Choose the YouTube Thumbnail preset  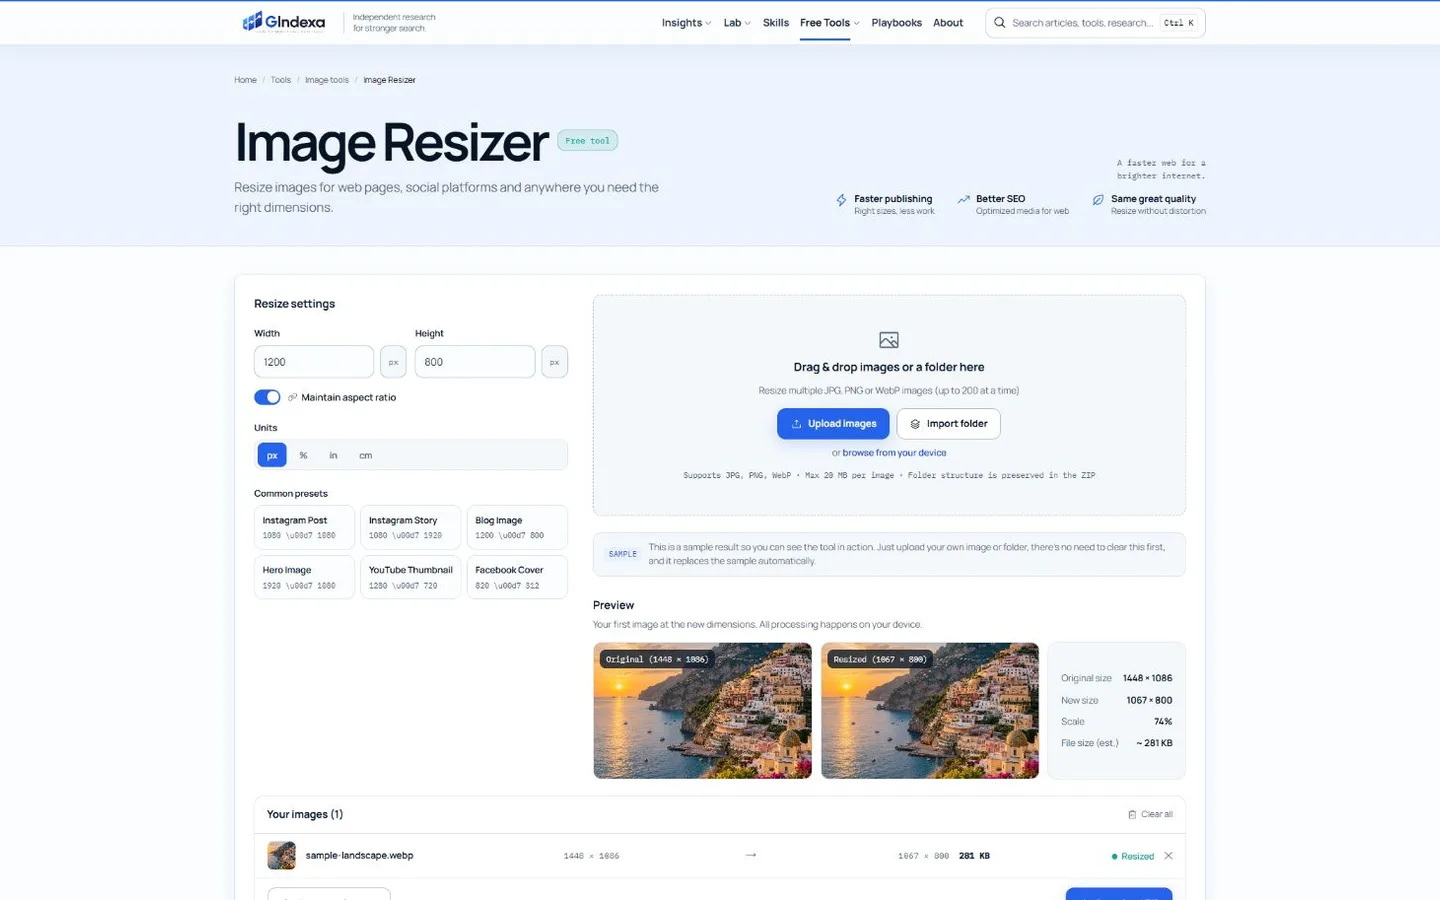[410, 577]
